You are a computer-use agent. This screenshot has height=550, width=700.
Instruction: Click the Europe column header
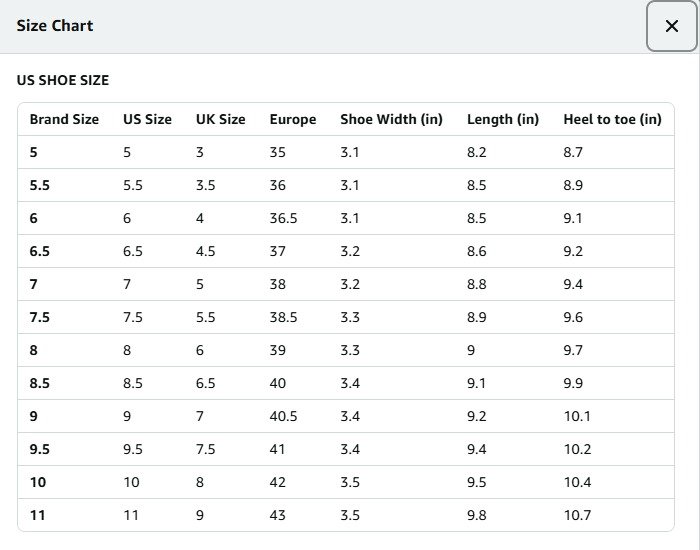[x=292, y=119]
